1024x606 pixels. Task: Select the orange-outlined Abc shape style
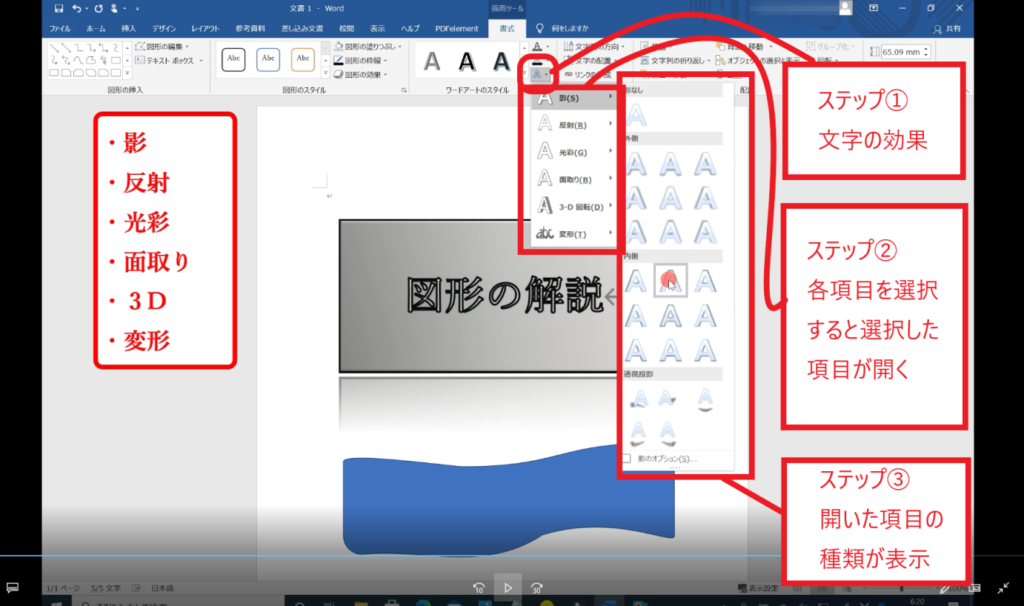click(x=303, y=59)
